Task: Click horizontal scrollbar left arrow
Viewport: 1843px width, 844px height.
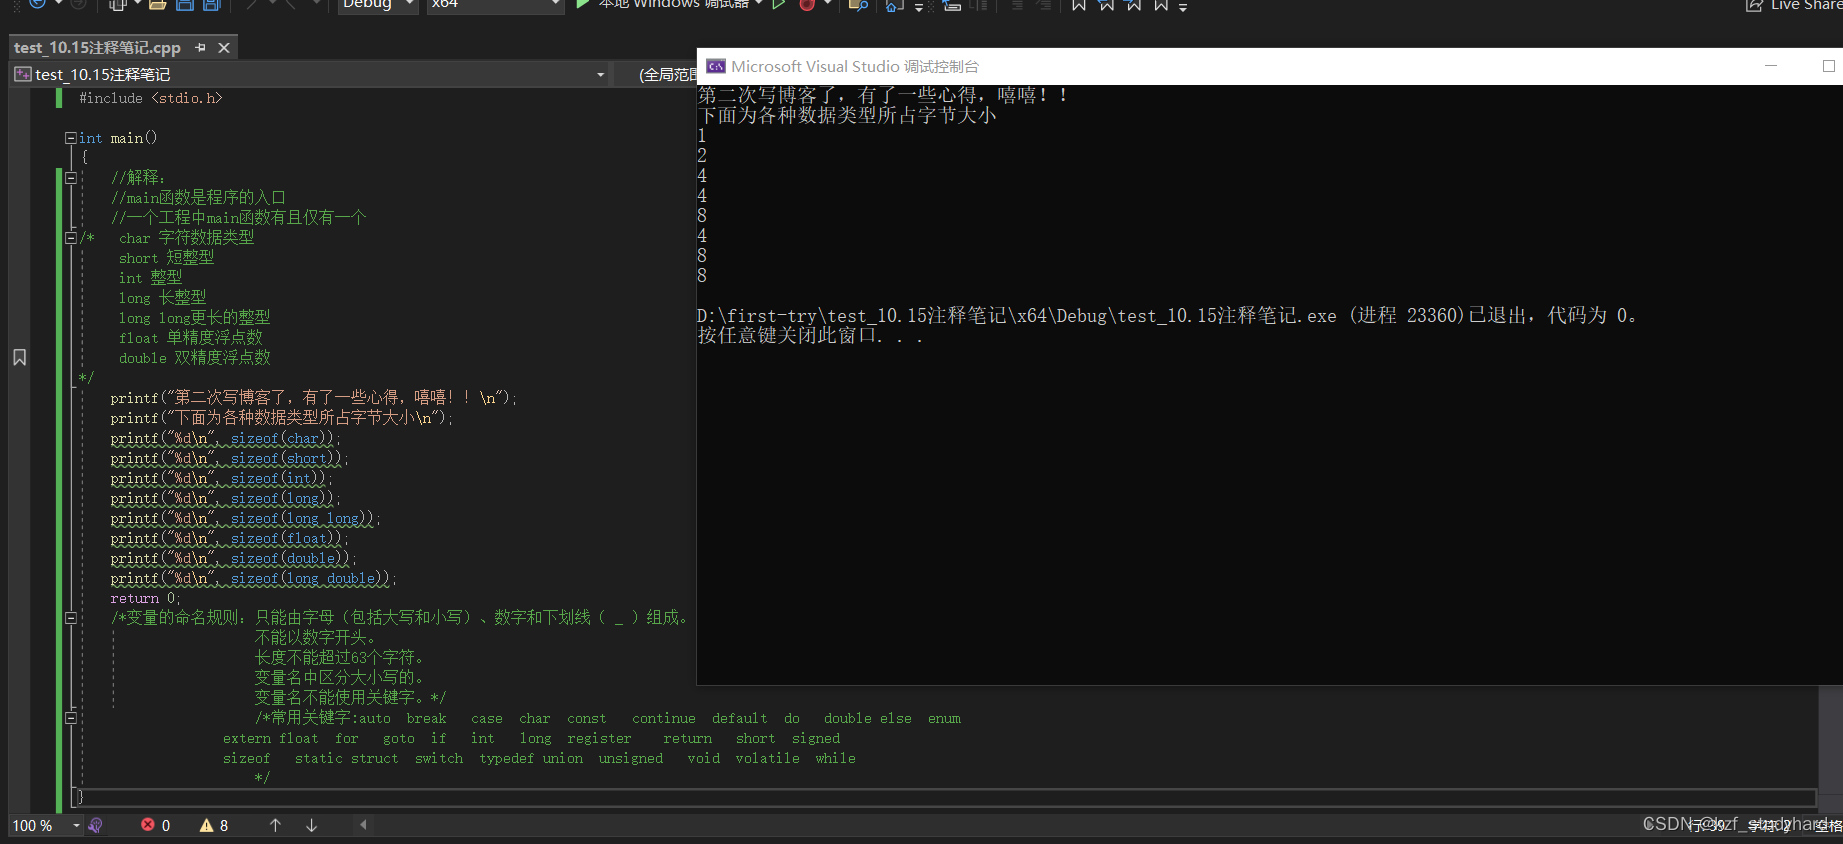Action: (x=363, y=825)
